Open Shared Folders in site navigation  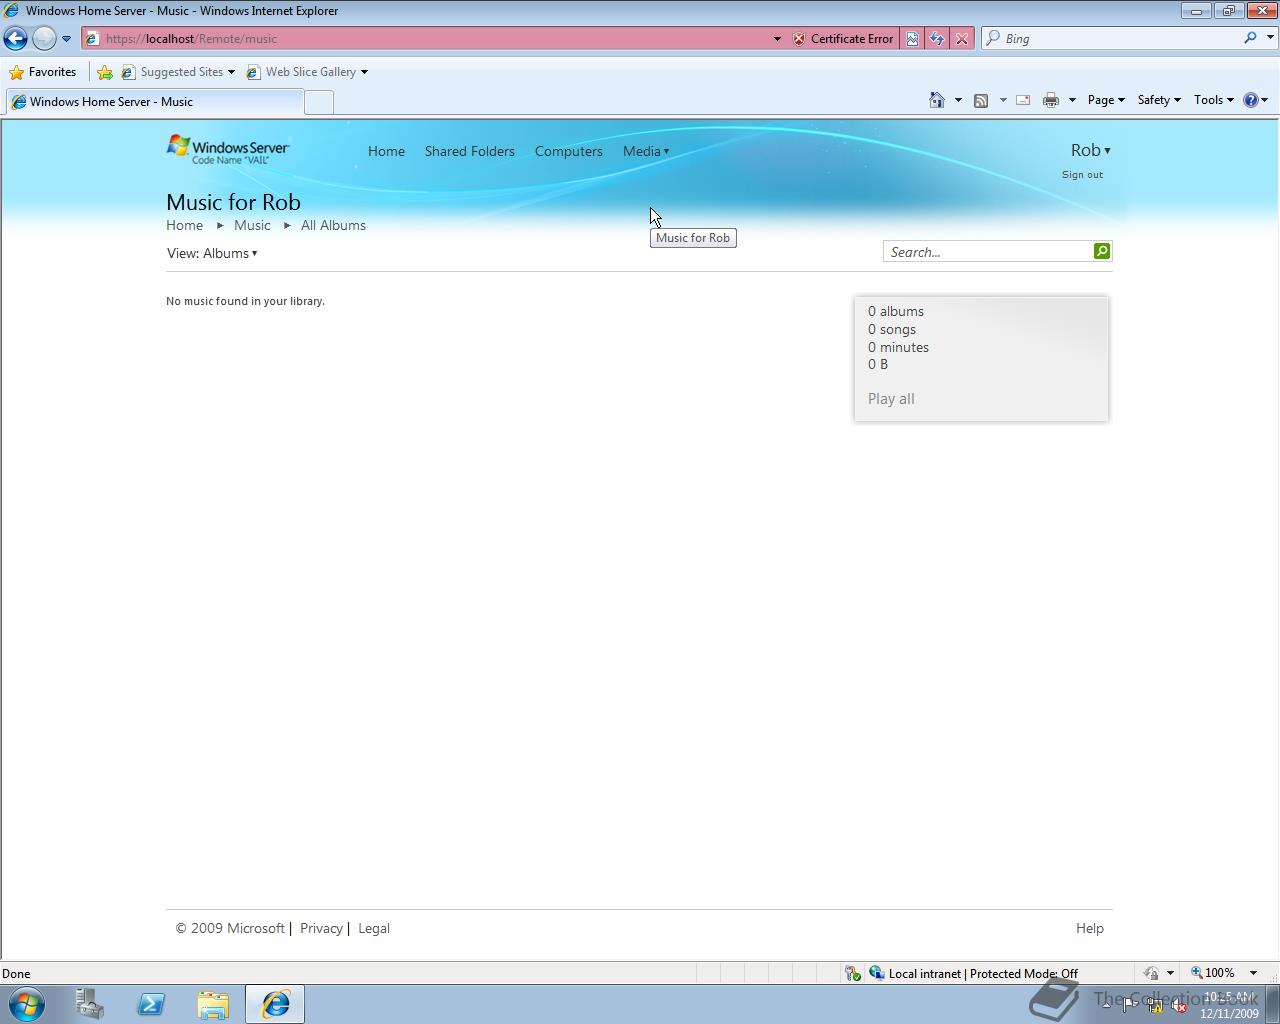[469, 152]
